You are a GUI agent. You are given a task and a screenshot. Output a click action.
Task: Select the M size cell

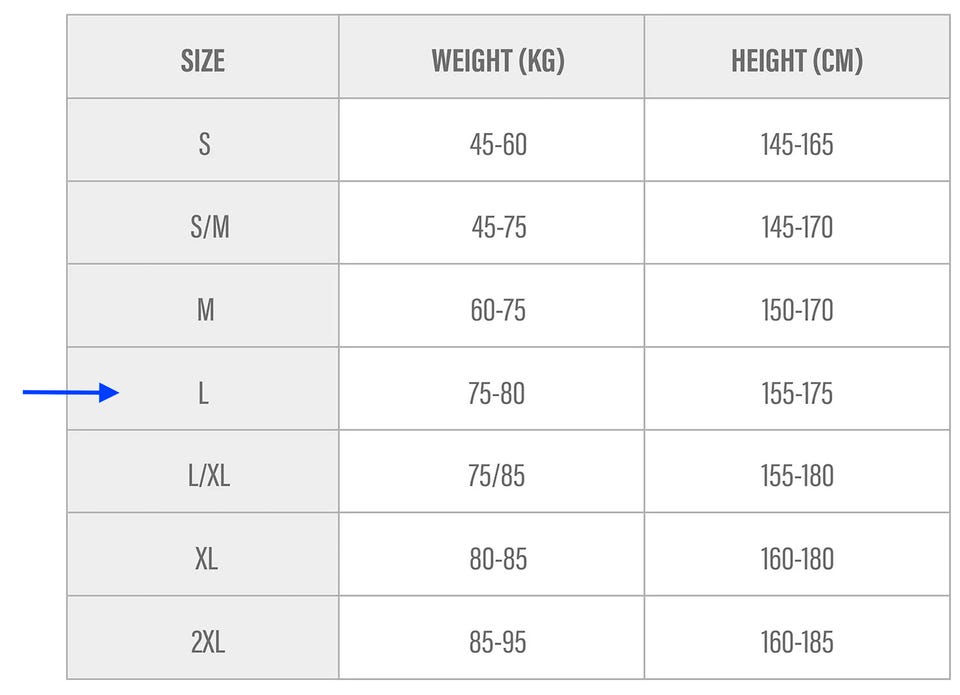(x=205, y=310)
